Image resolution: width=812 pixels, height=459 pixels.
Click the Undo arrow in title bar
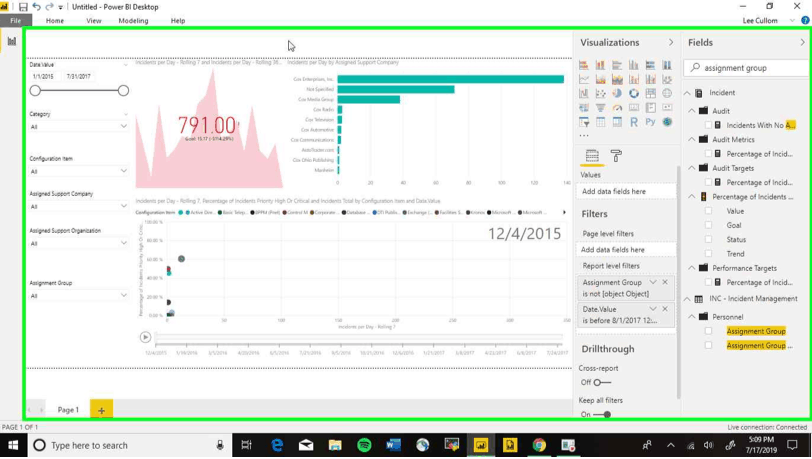tap(36, 7)
